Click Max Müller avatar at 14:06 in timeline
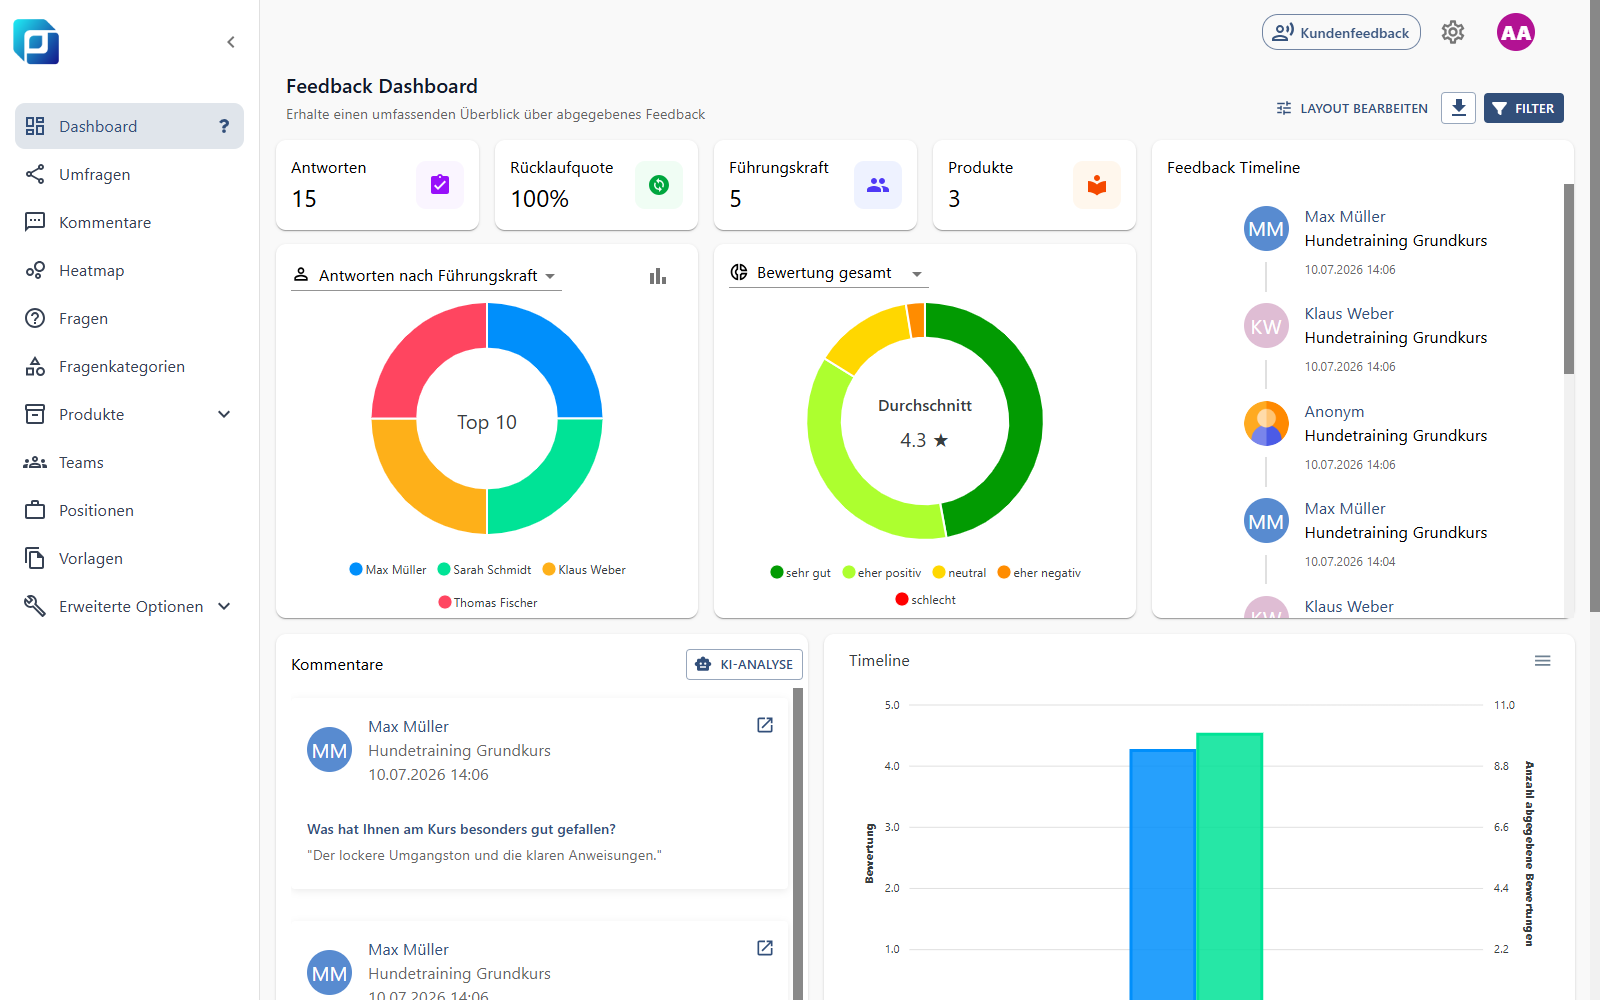 tap(1266, 229)
